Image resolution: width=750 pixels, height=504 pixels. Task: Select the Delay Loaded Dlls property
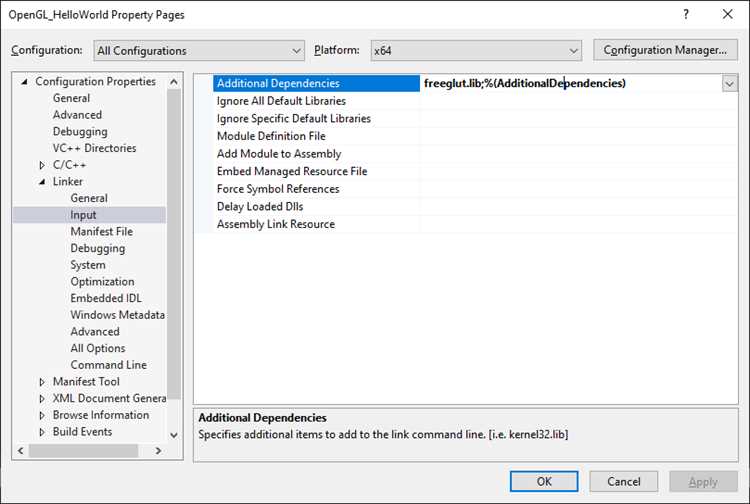coord(260,207)
